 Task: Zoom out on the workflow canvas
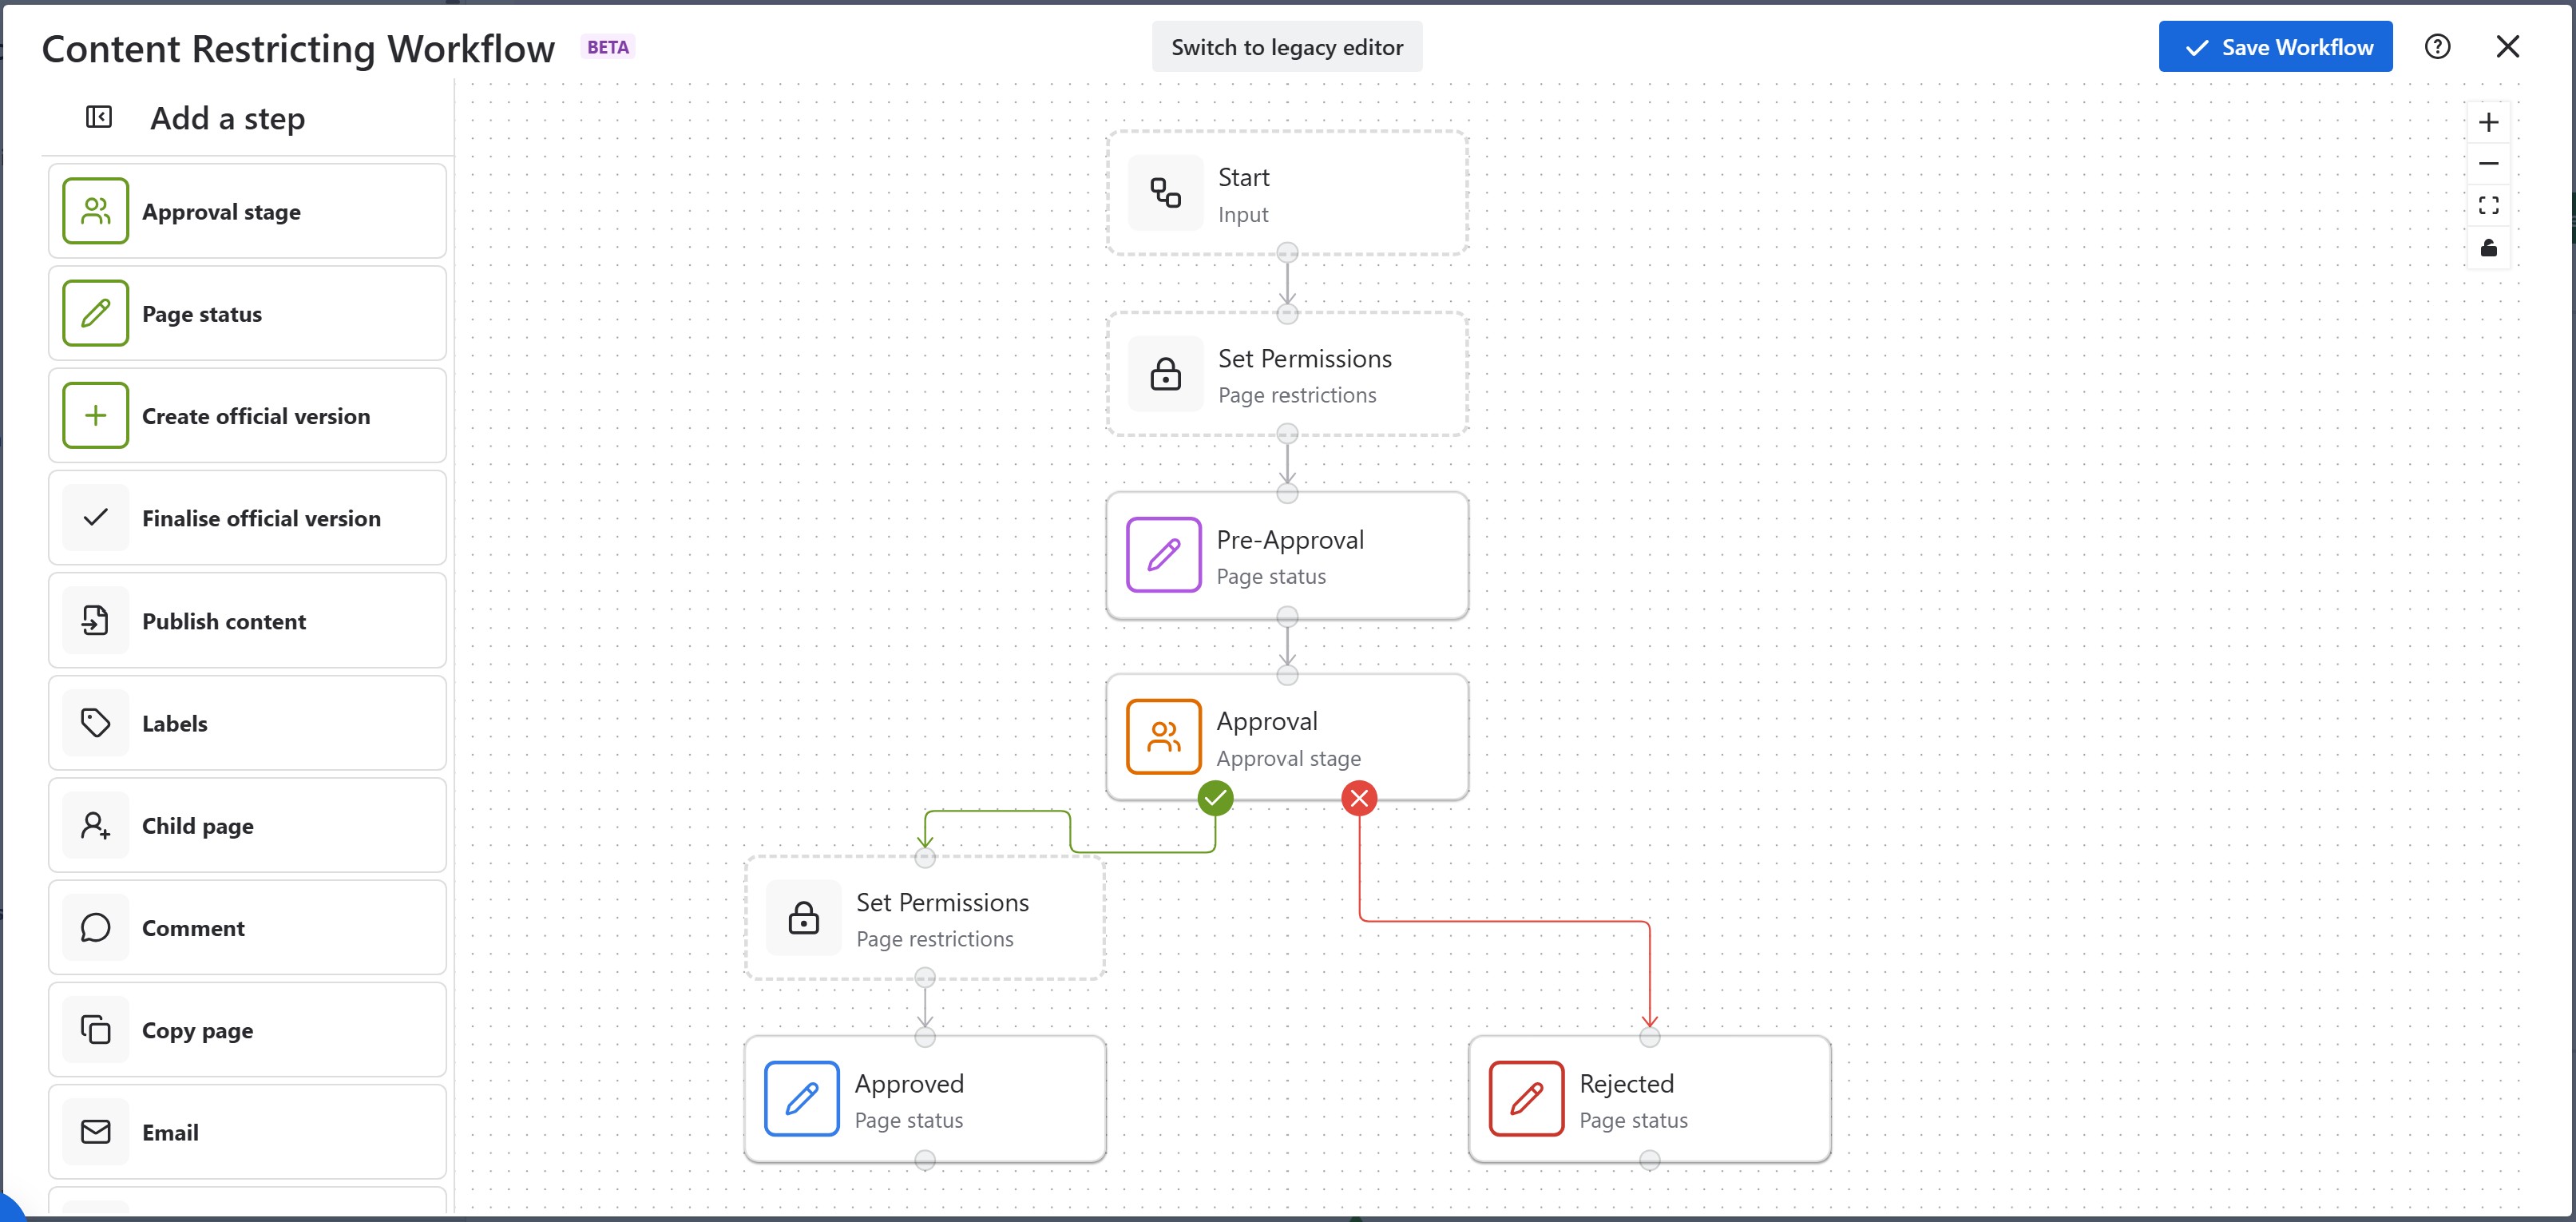2488,164
